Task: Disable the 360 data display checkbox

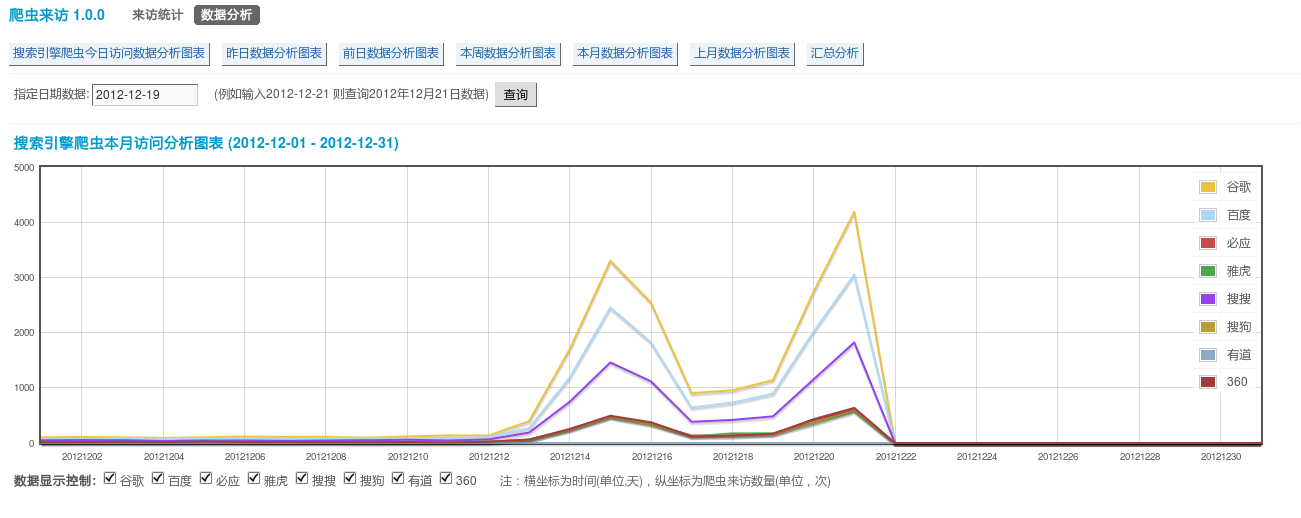Action: click(x=446, y=479)
